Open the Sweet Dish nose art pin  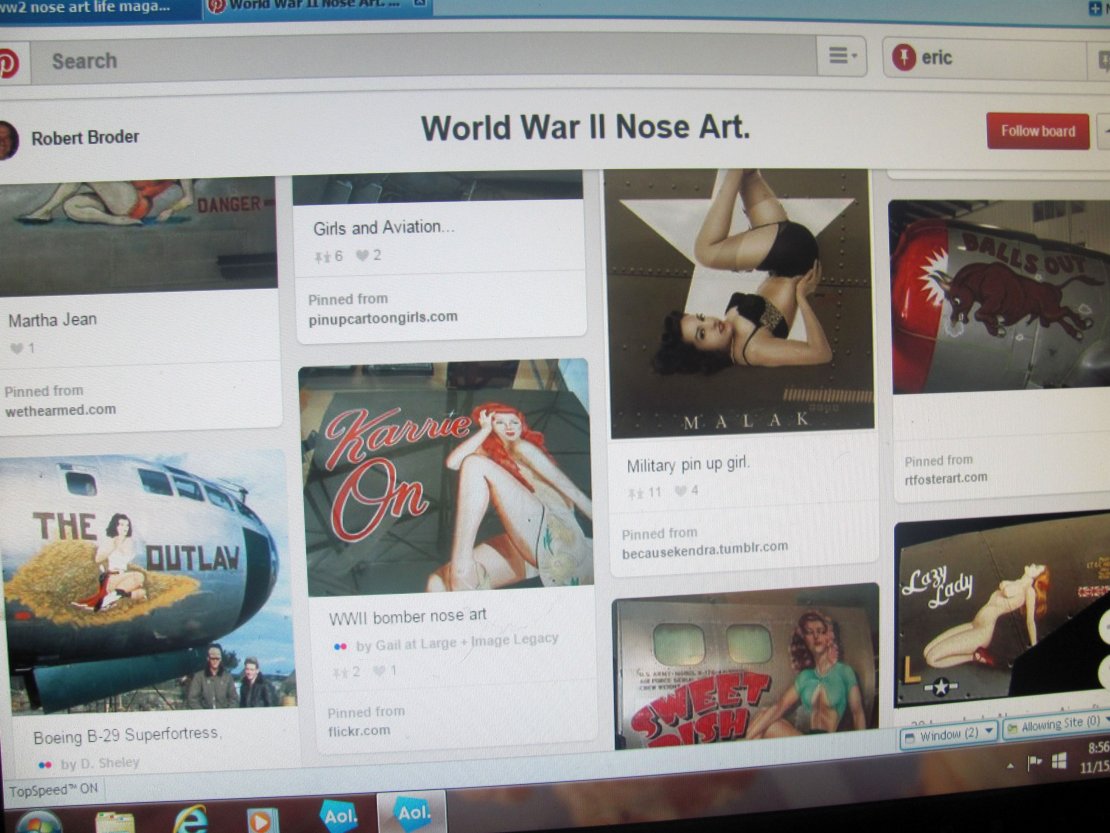point(747,667)
